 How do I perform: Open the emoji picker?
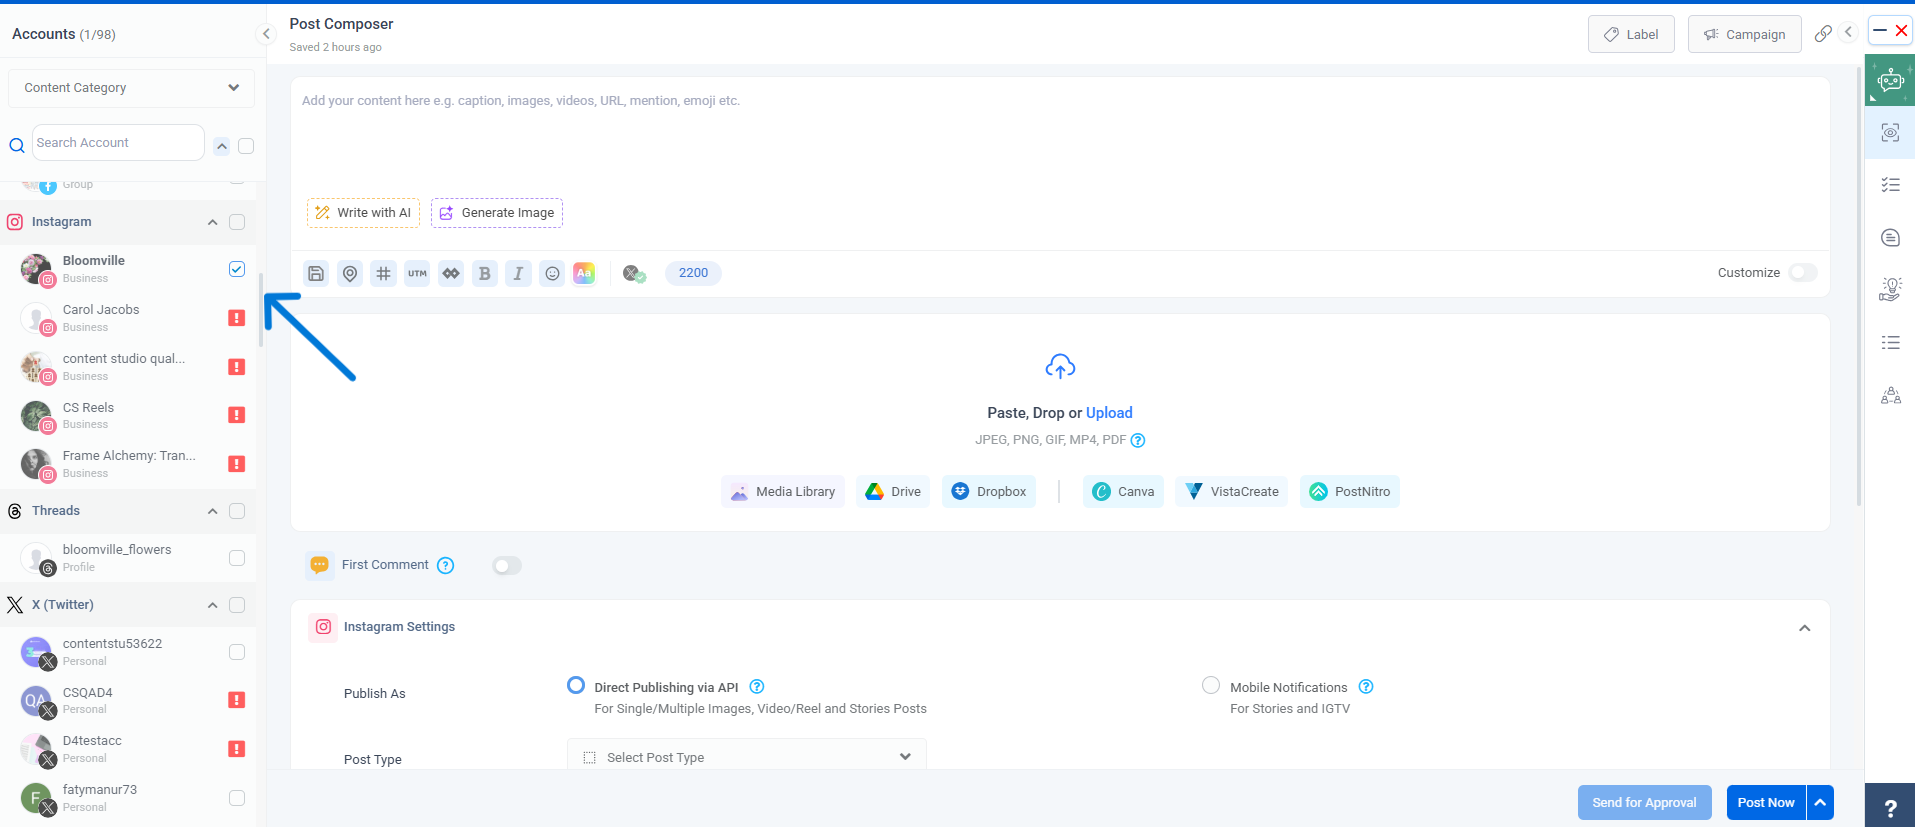pos(552,273)
